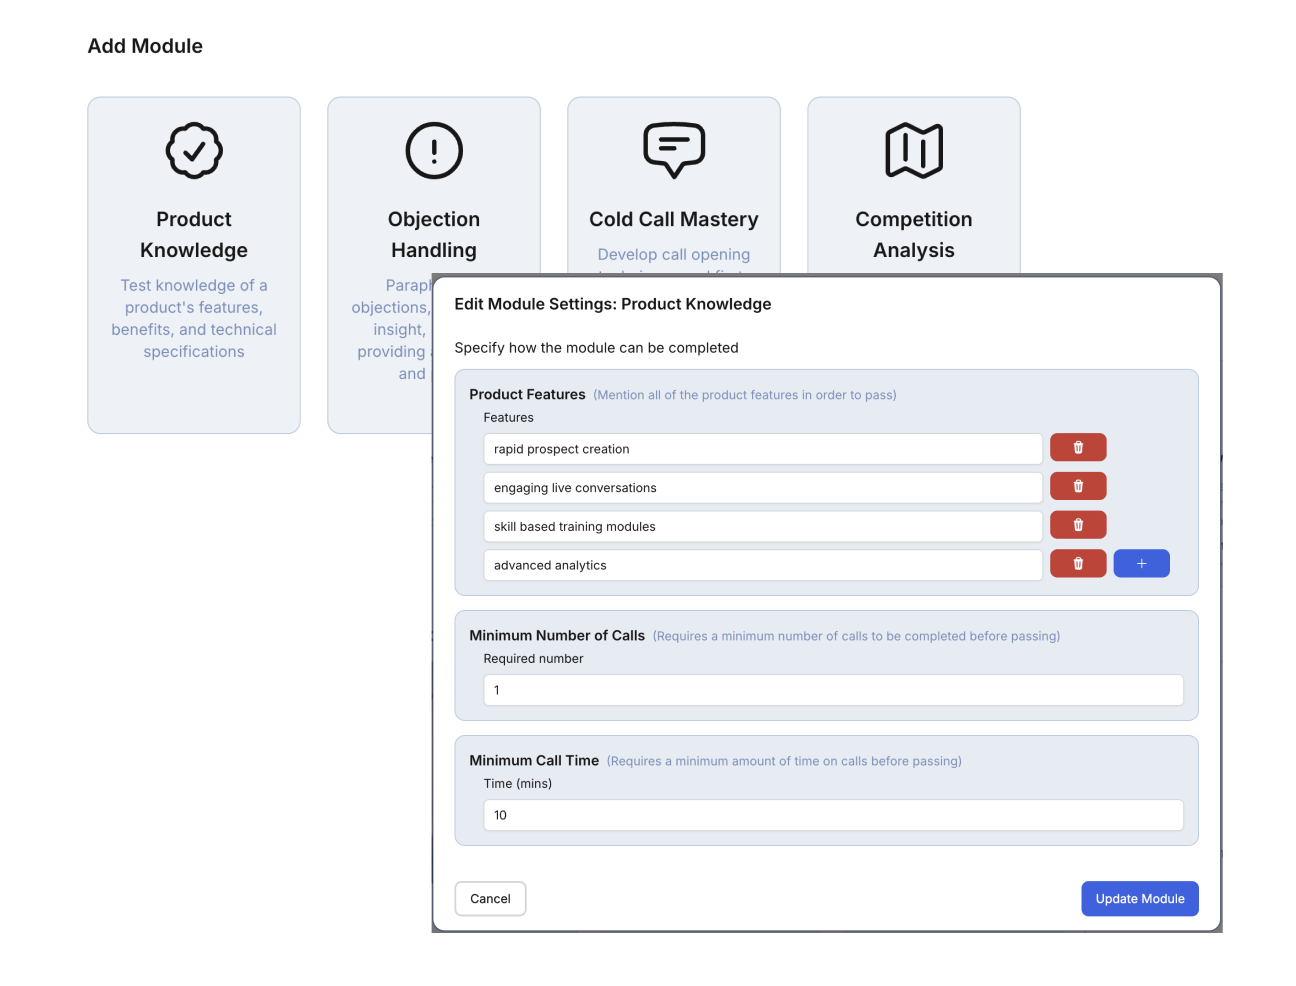Click the Cold Call Mastery chat bubble icon

(x=674, y=150)
